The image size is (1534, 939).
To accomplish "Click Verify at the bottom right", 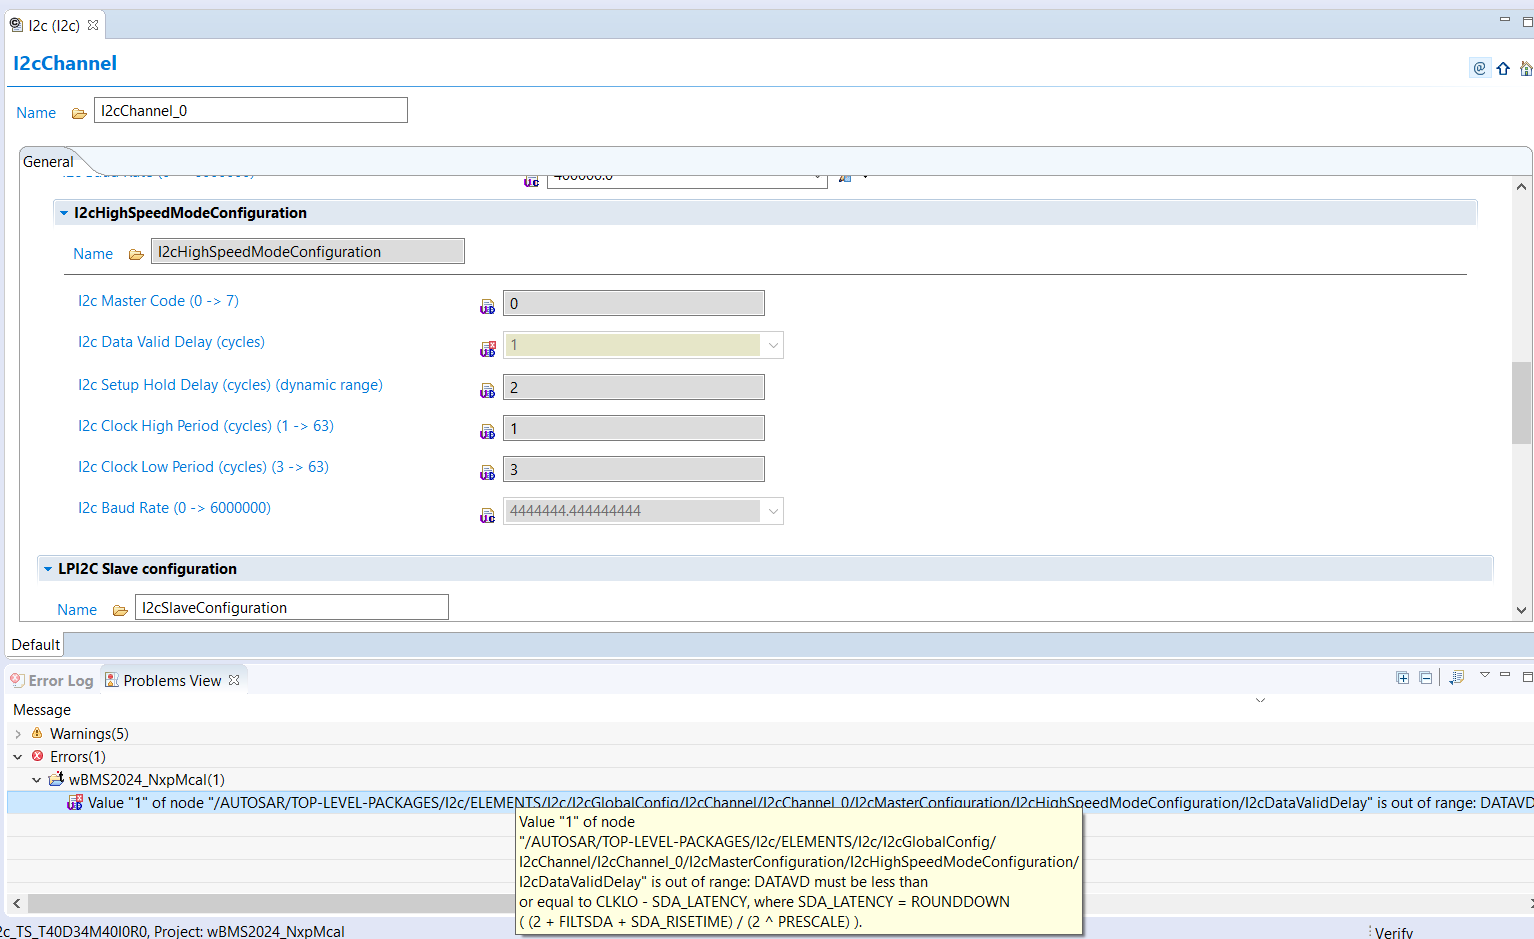I will [1392, 931].
